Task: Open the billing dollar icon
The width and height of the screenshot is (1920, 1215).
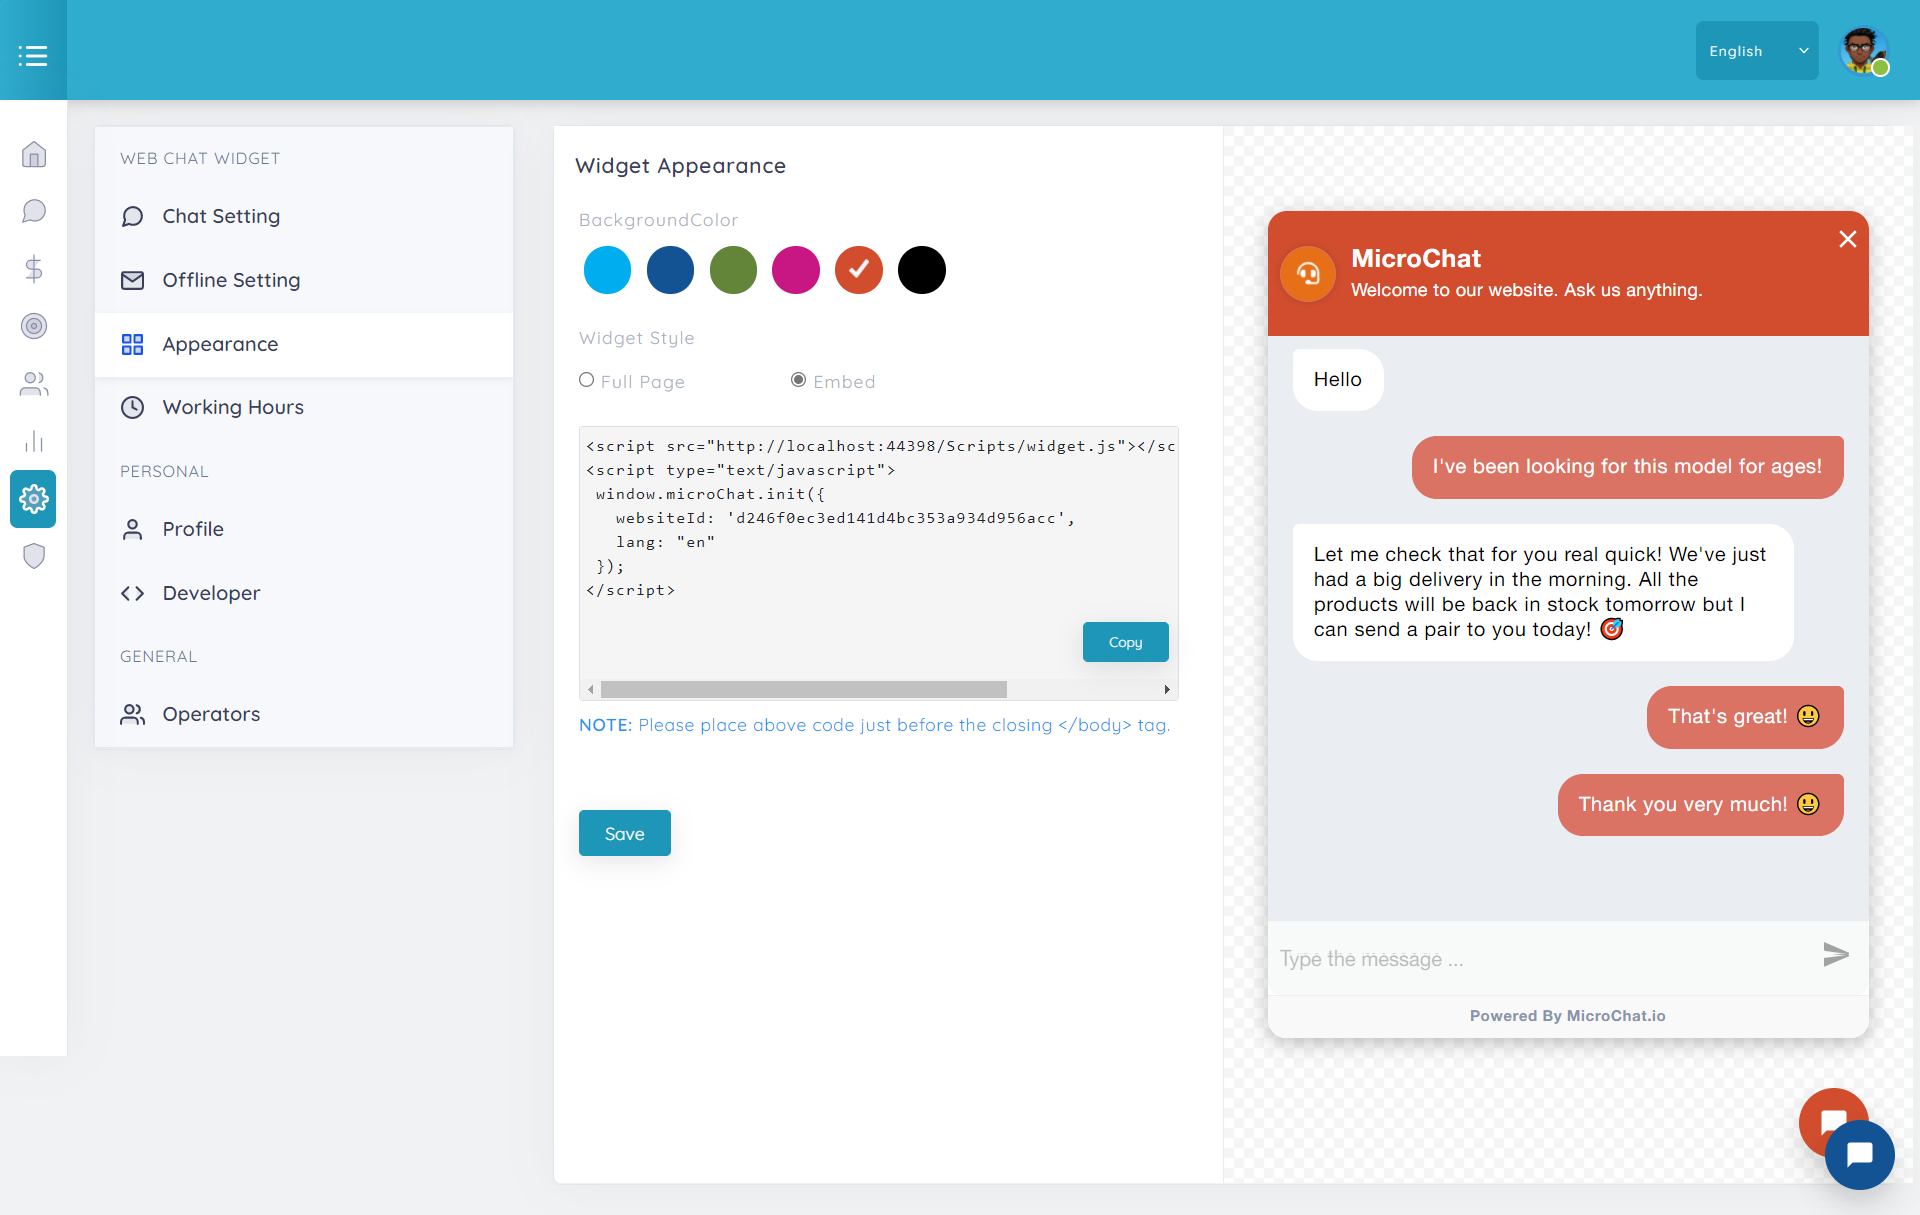Action: coord(33,268)
